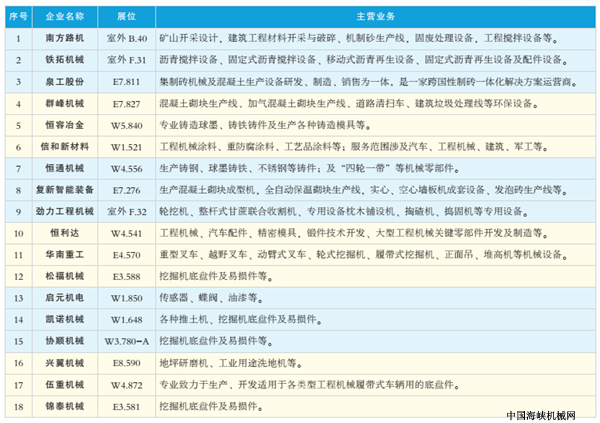600x423 pixels.
Task: Click business text starting 地坪研磨机
Action: click(x=231, y=363)
